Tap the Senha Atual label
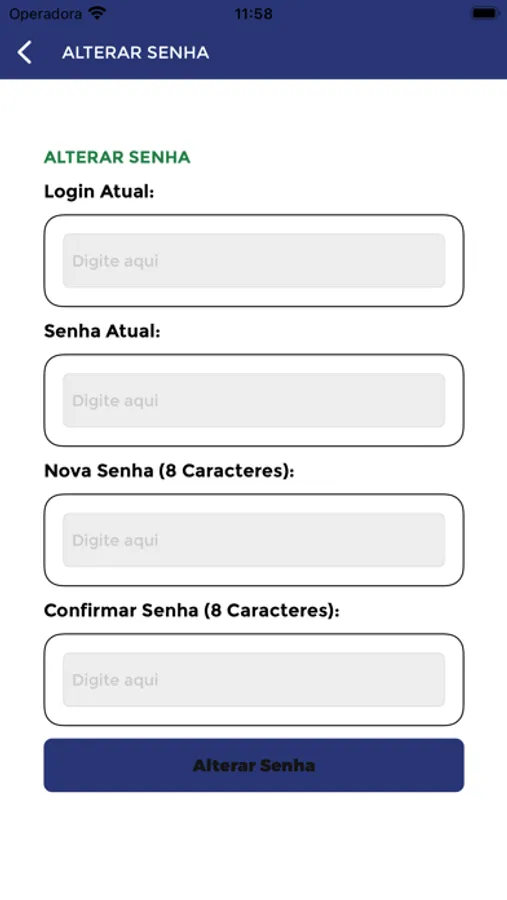507x900 pixels. 102,331
